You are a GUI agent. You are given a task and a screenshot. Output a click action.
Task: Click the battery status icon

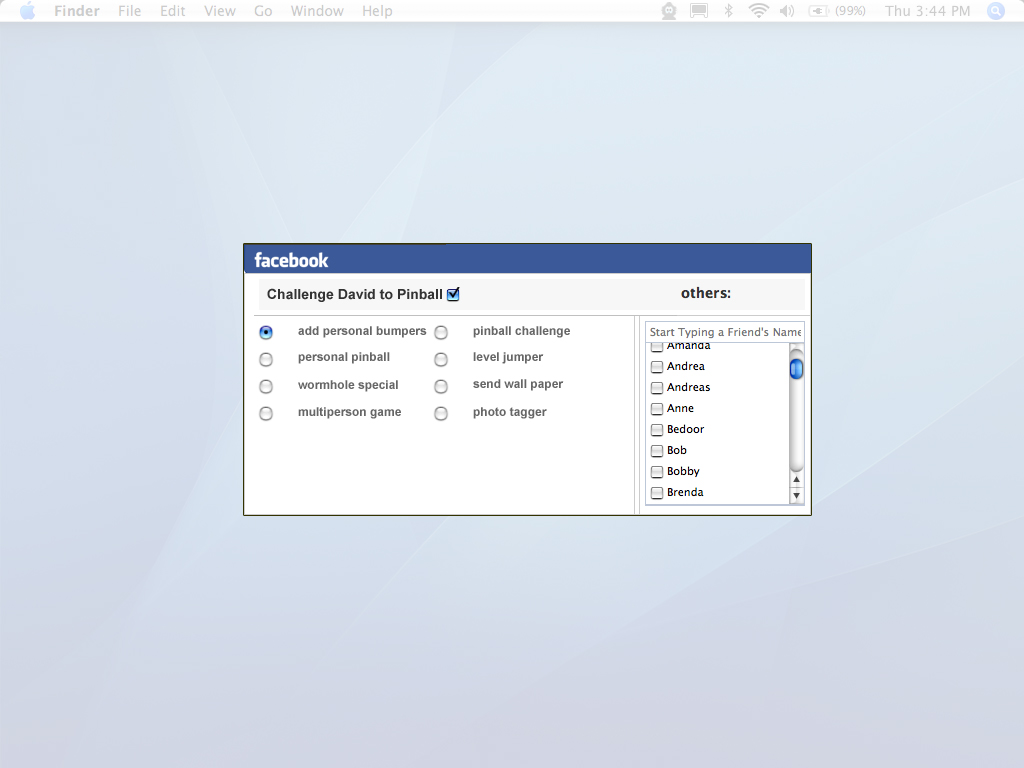(819, 11)
